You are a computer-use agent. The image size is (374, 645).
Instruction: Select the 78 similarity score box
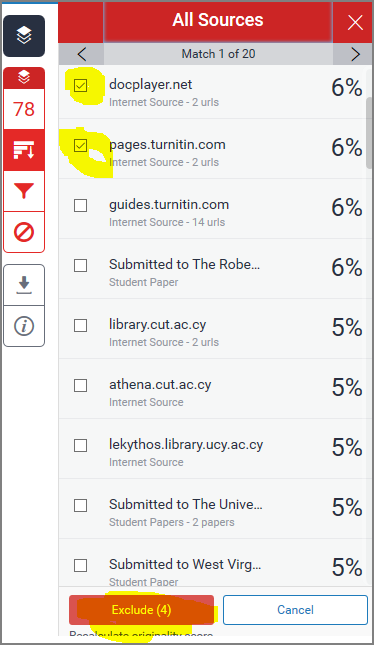point(24,109)
